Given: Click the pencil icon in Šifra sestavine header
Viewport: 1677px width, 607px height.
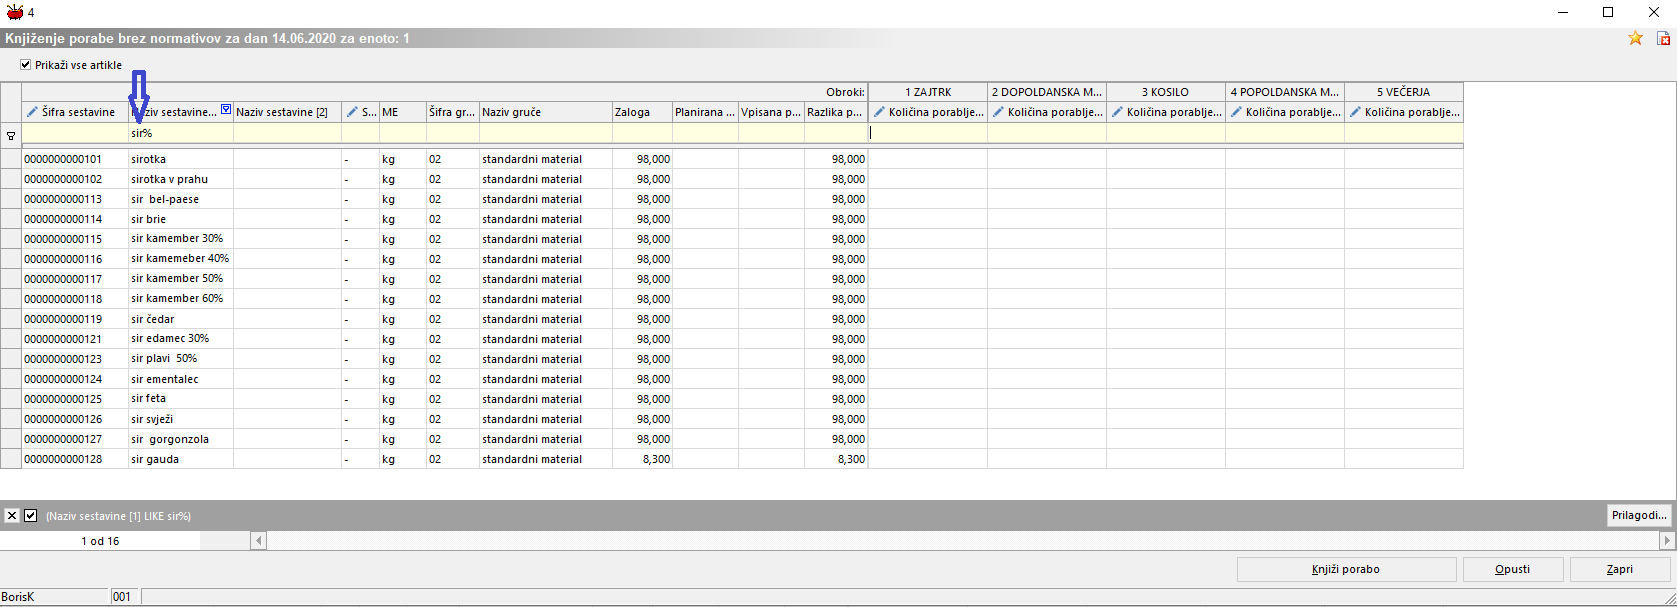Looking at the screenshot, I should [32, 112].
